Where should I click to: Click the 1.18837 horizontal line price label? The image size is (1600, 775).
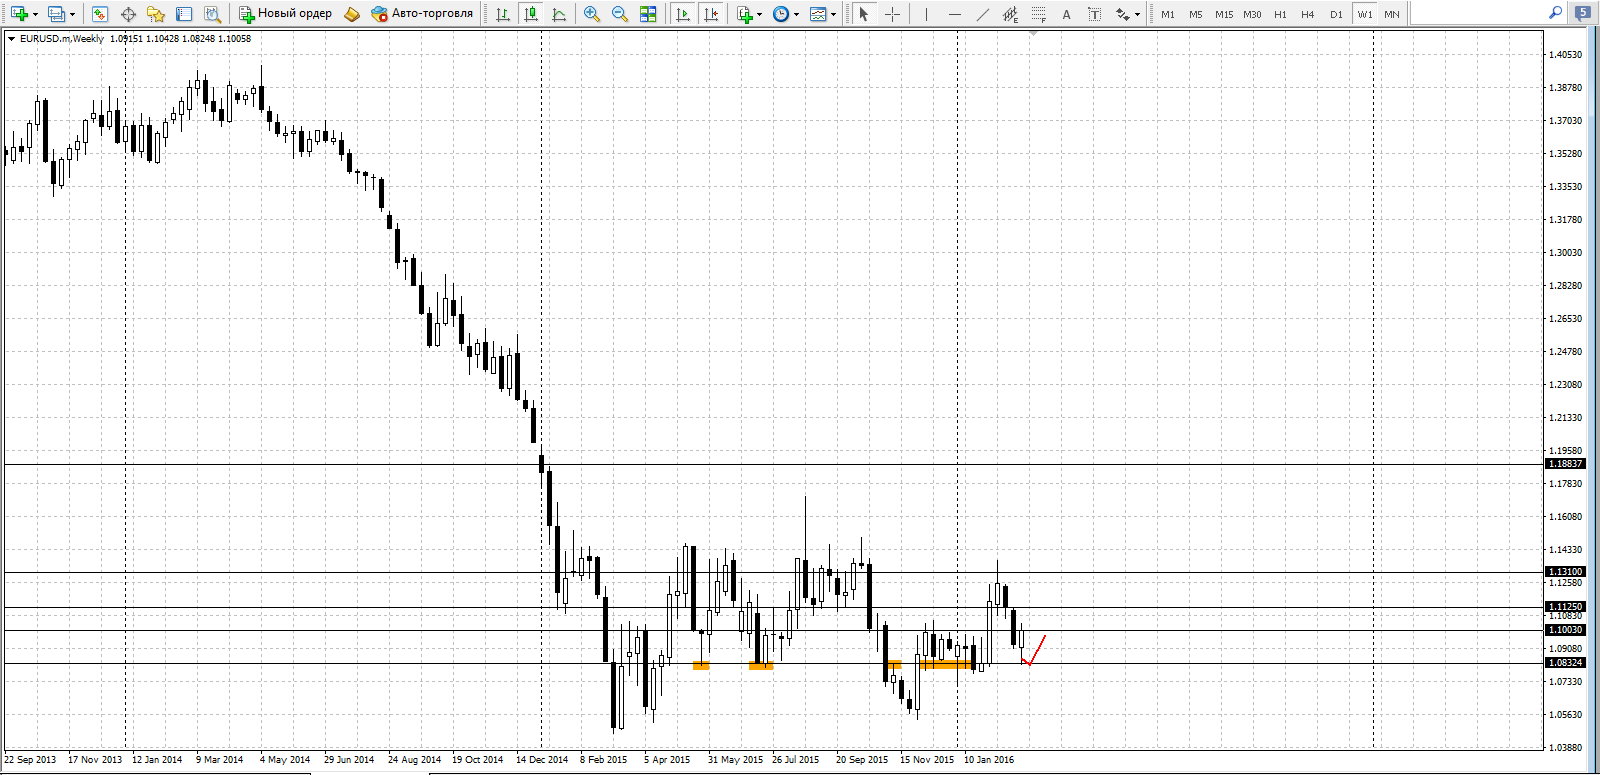click(1565, 464)
